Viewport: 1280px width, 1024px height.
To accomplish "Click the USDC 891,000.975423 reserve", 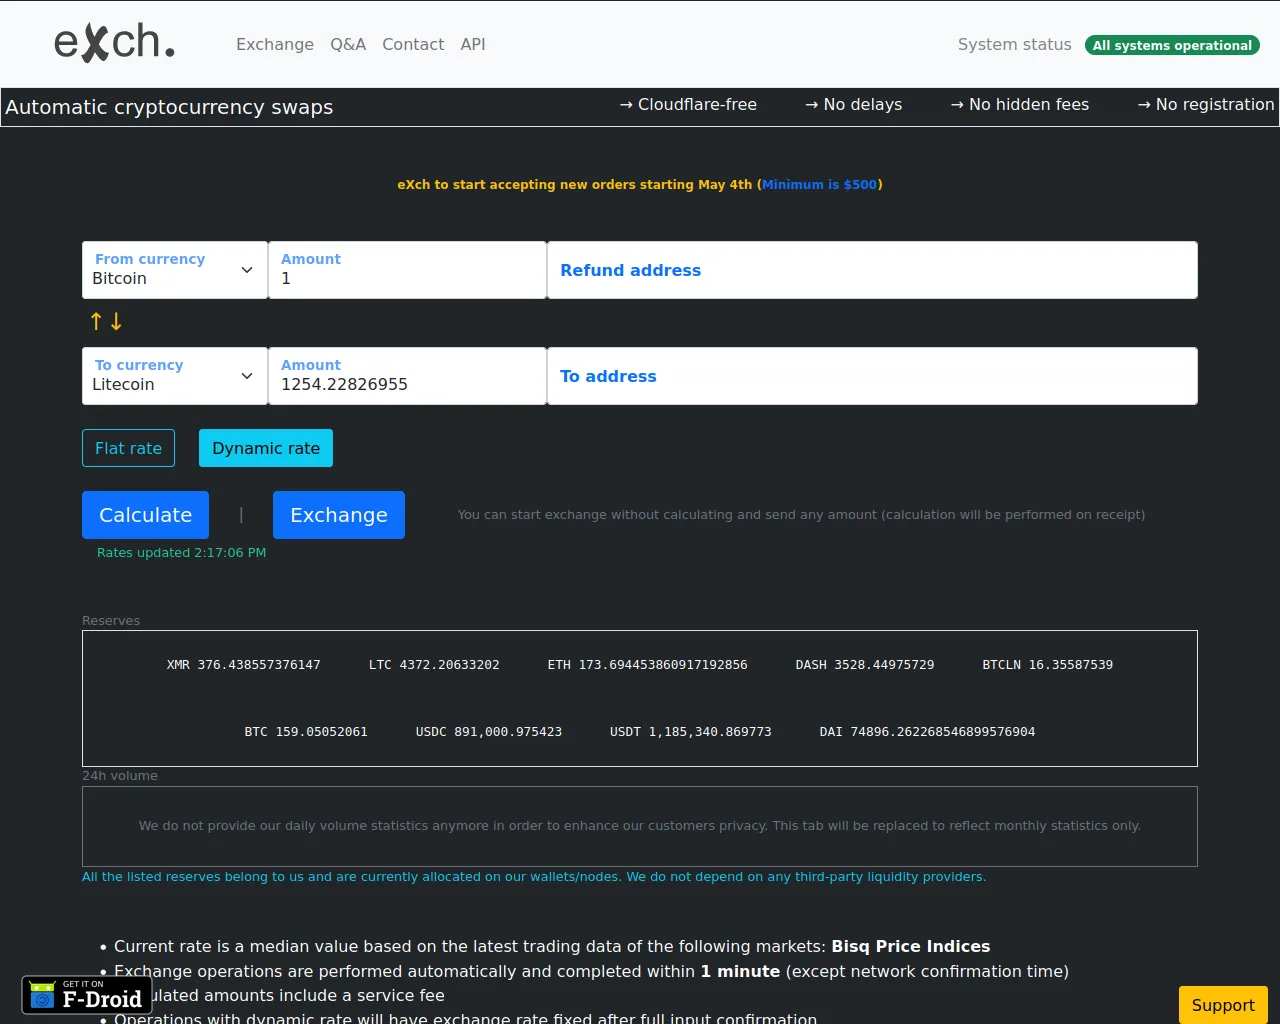I will [489, 731].
